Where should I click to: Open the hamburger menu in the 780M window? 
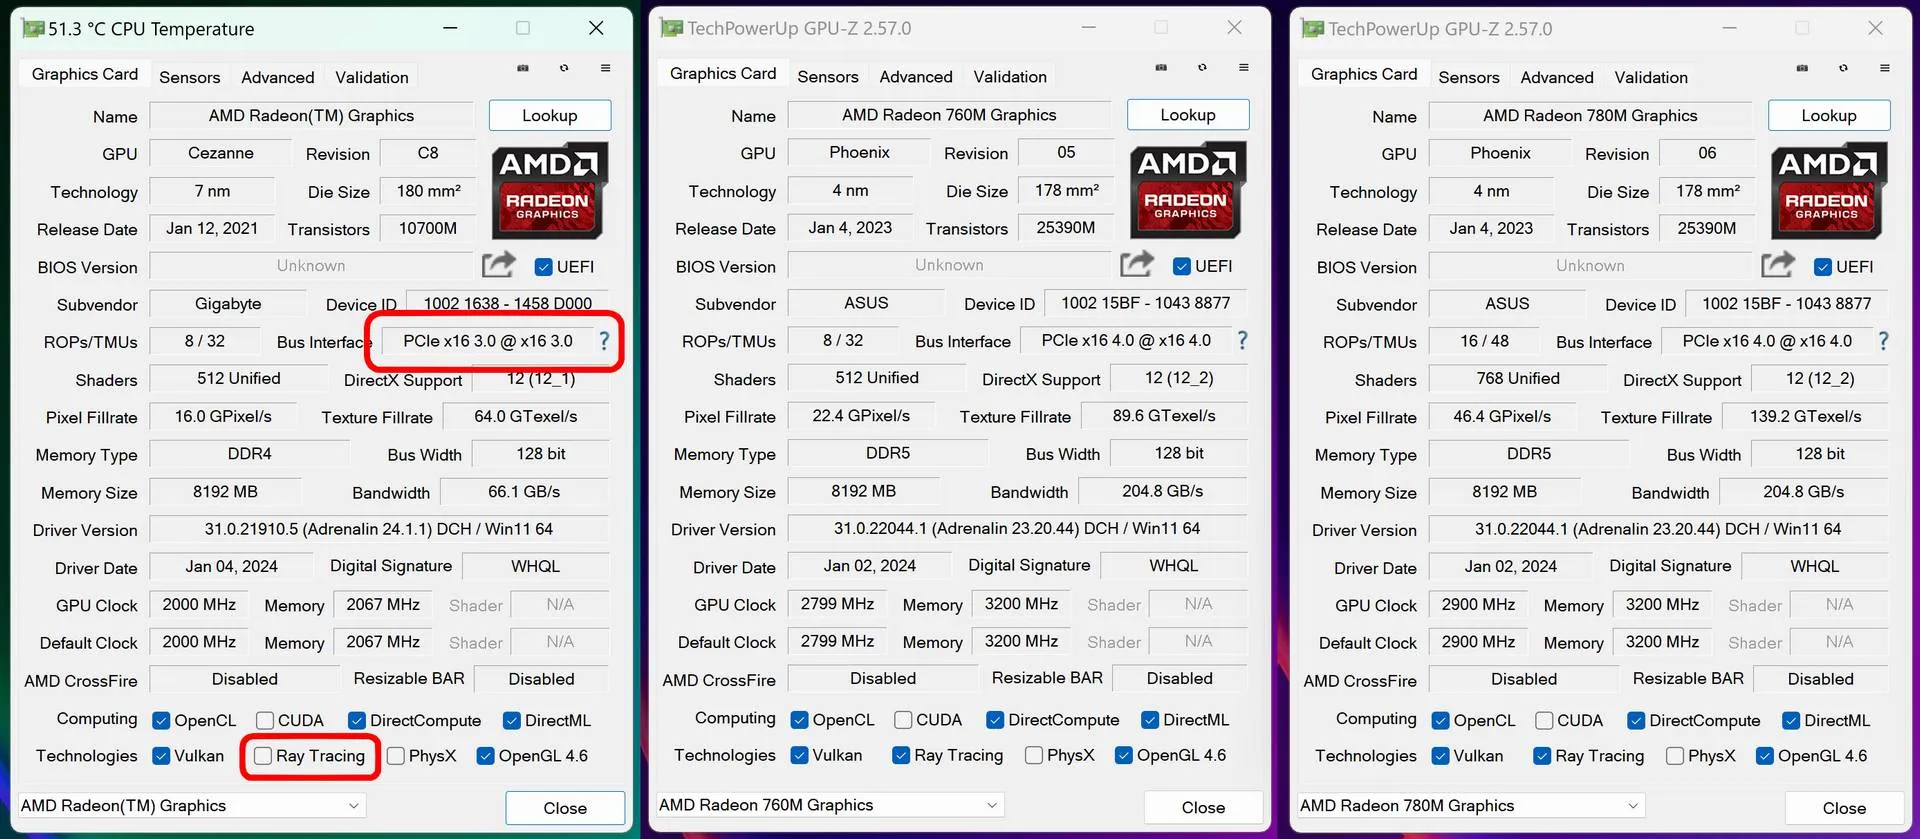[1884, 68]
